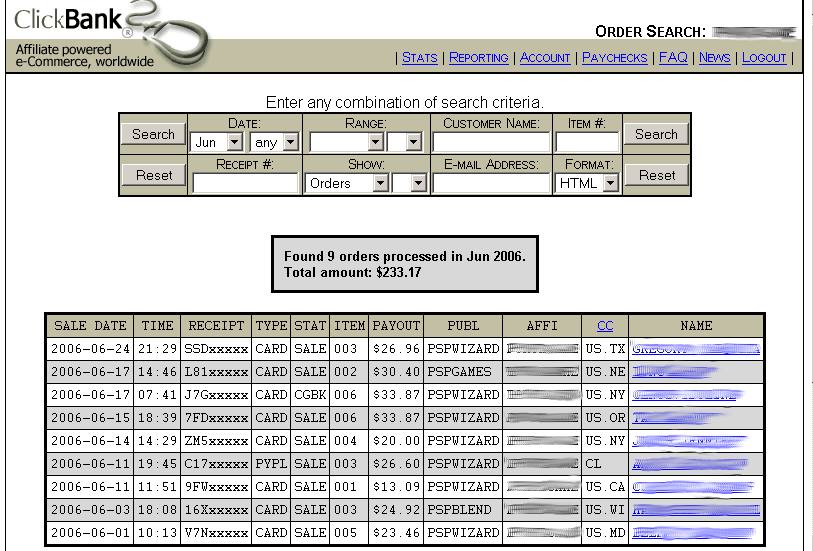Click the Receipt # input field
The image size is (813, 551).
click(x=245, y=184)
